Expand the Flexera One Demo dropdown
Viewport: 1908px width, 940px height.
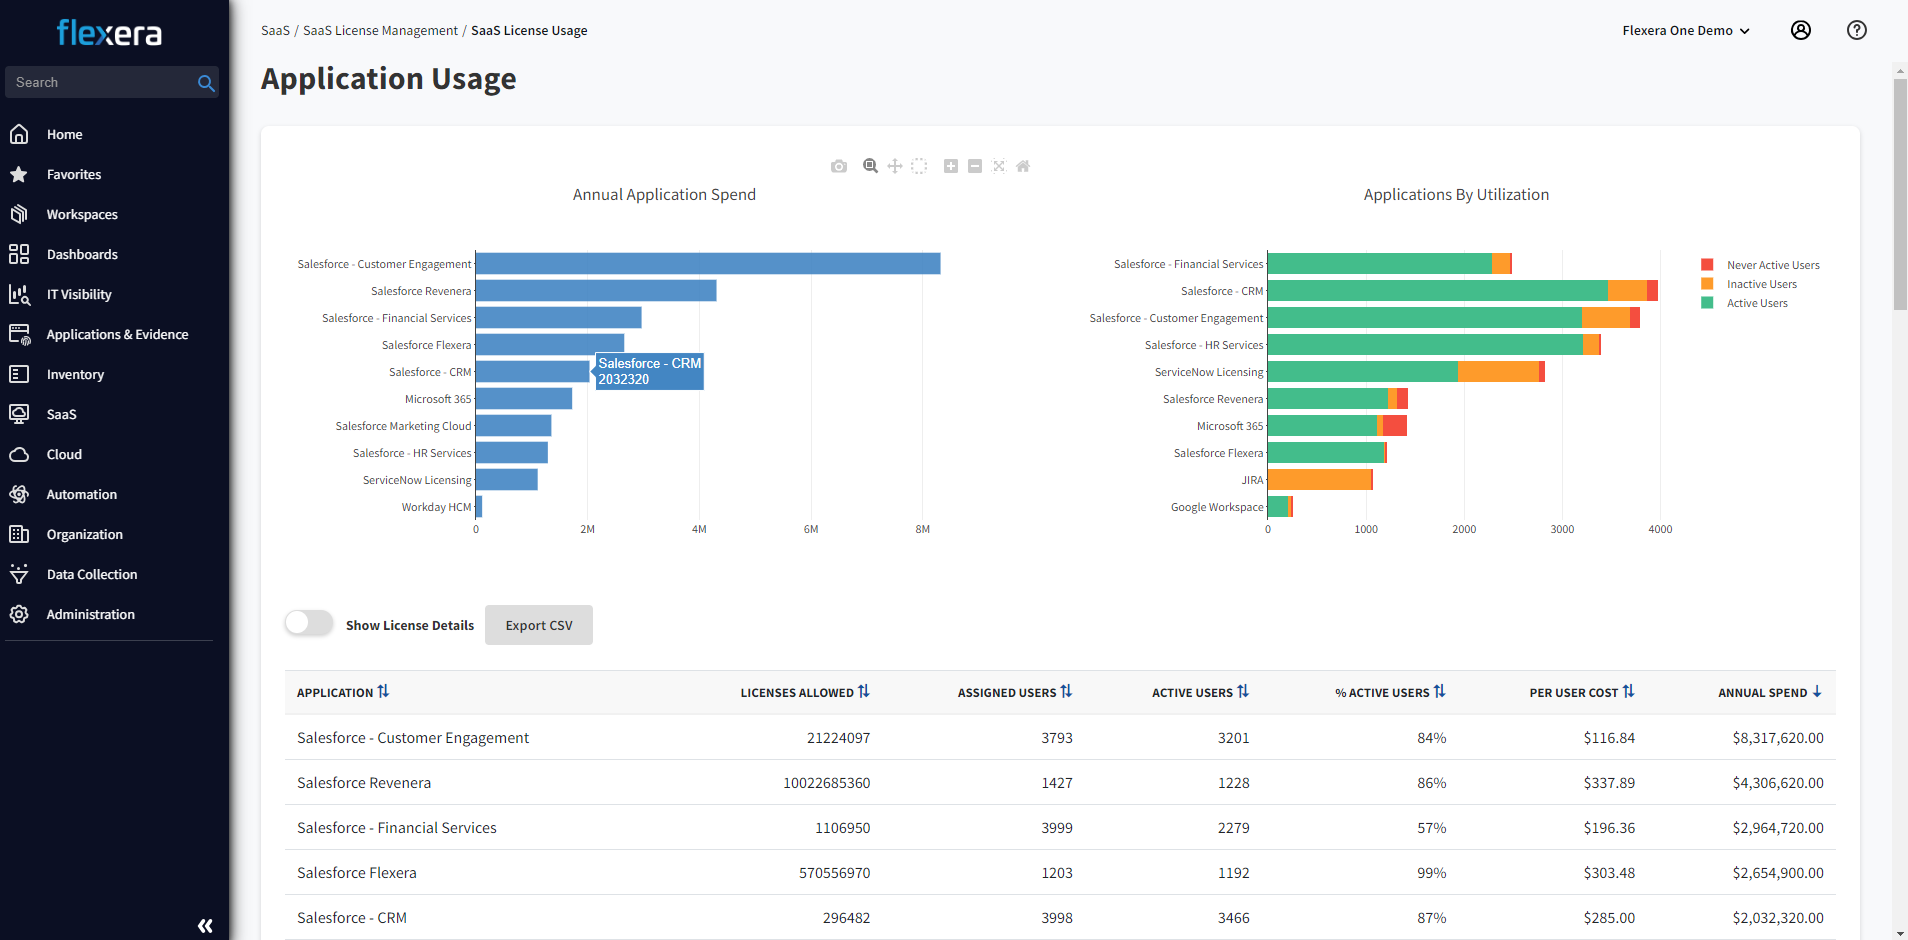pyautogui.click(x=1686, y=30)
